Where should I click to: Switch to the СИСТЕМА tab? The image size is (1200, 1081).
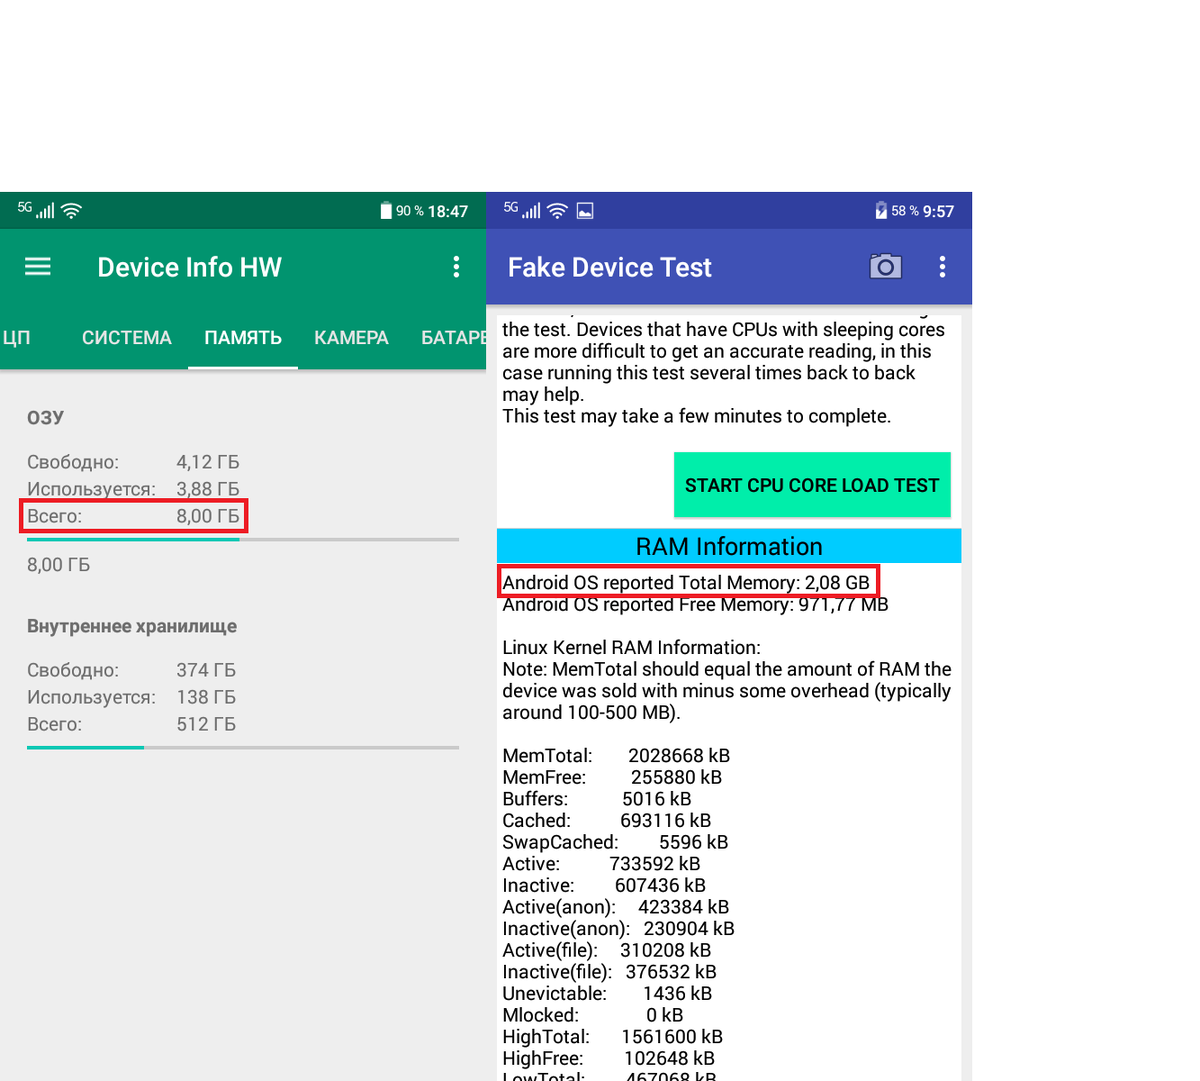127,338
